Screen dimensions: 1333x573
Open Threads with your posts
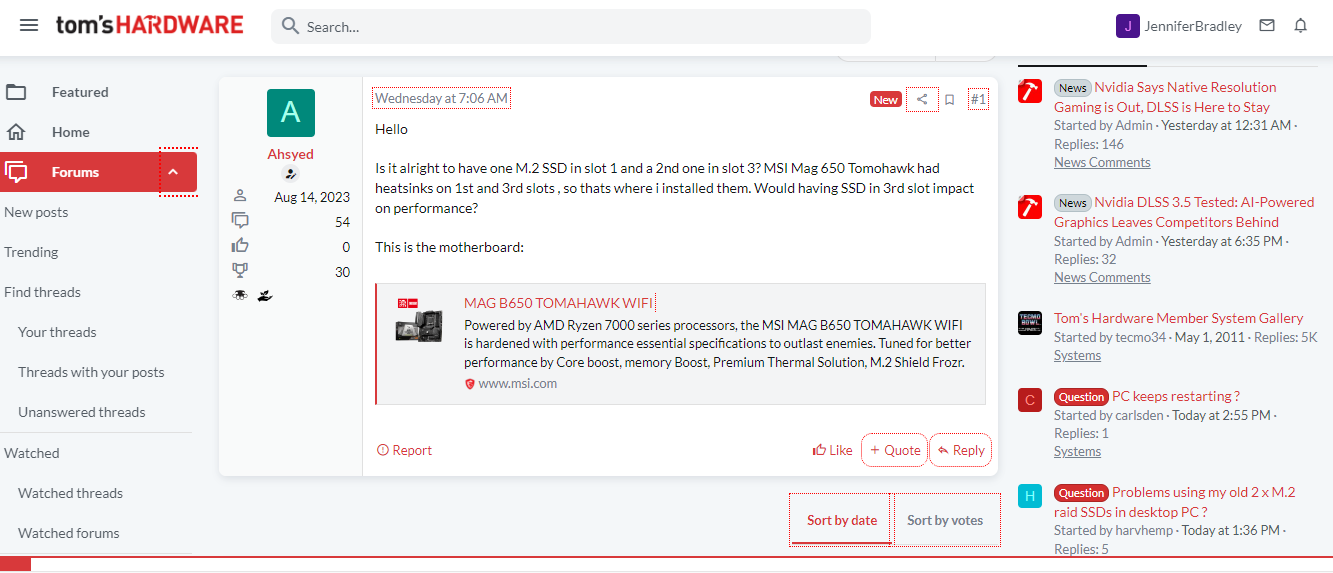click(91, 372)
